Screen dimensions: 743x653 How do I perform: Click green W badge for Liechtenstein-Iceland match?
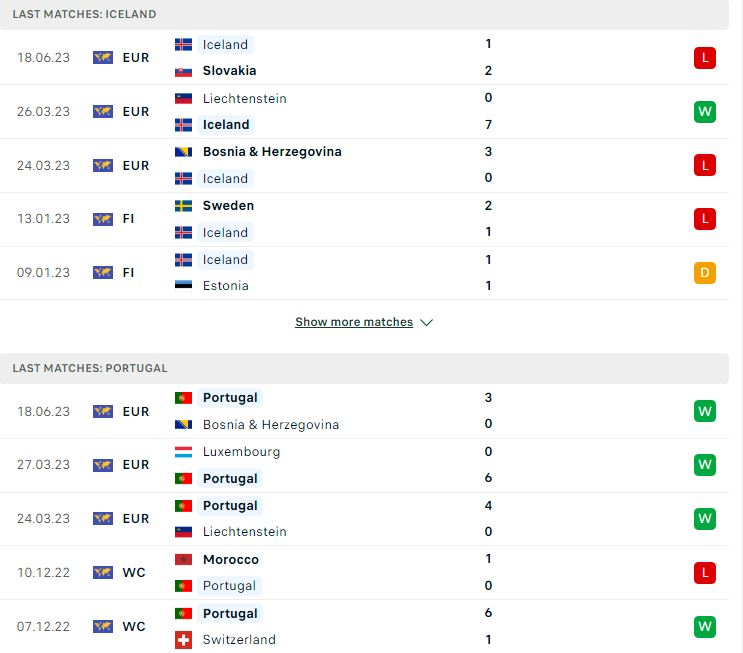(705, 112)
